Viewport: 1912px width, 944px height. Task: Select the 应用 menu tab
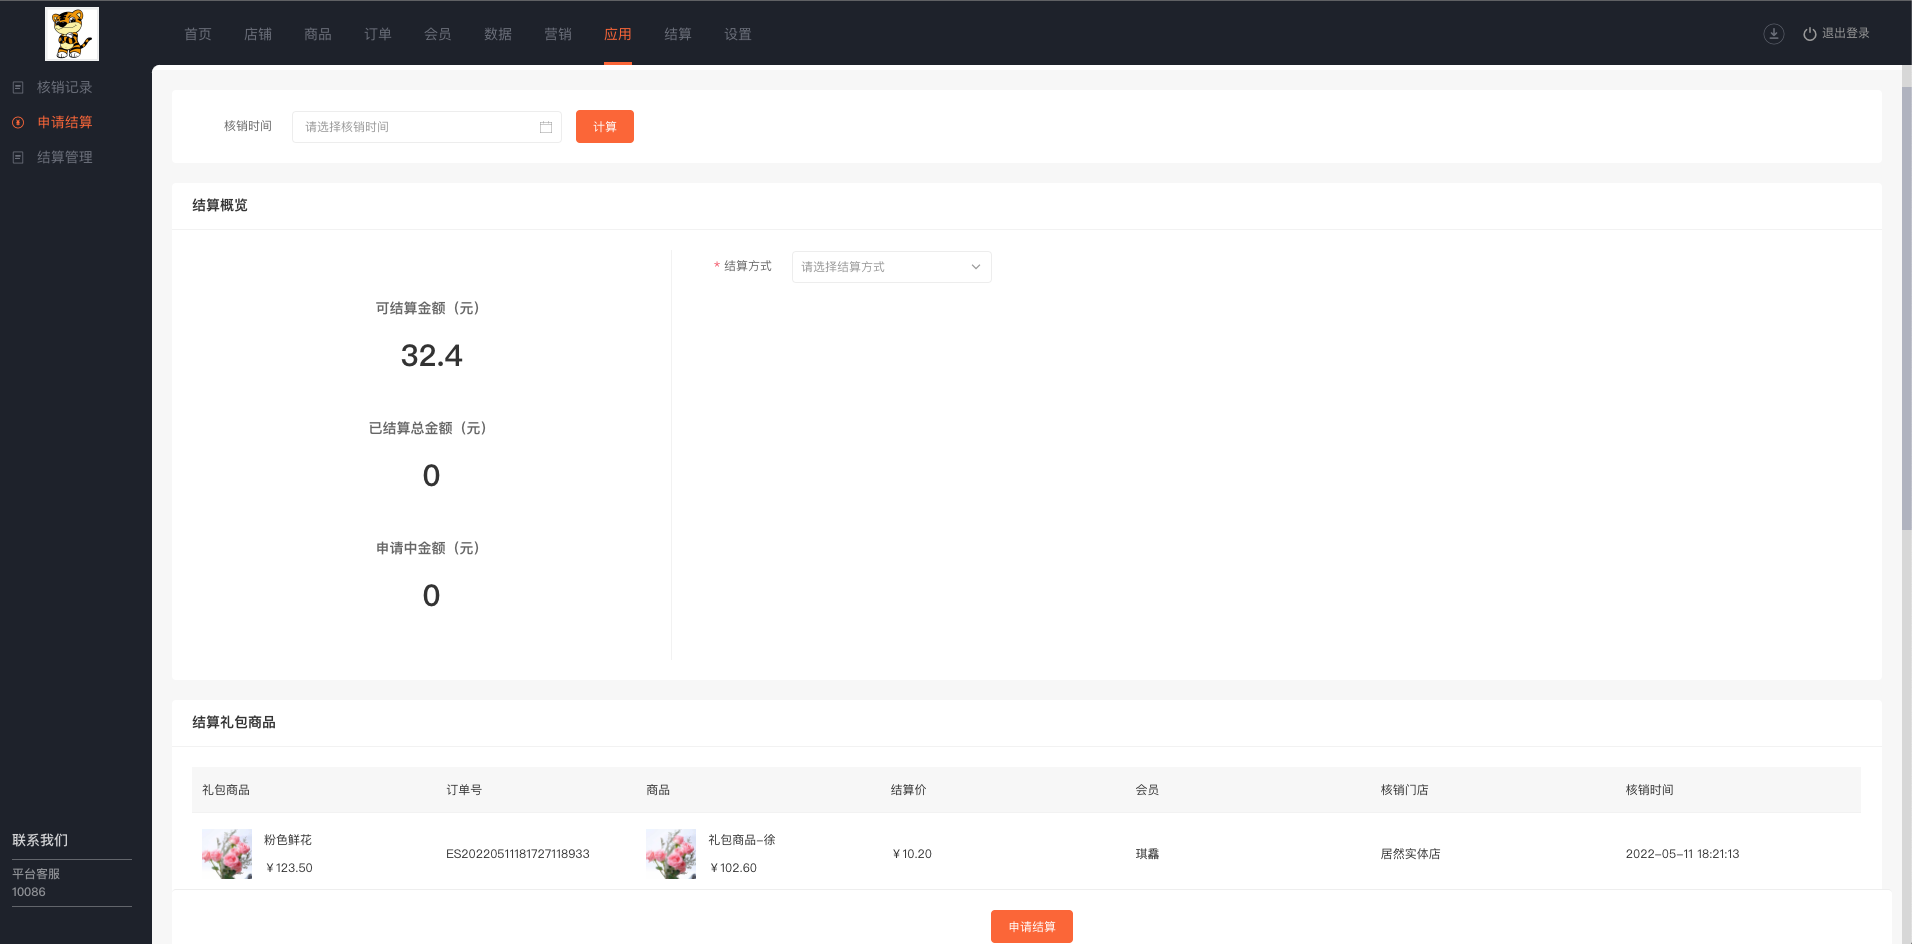point(618,34)
